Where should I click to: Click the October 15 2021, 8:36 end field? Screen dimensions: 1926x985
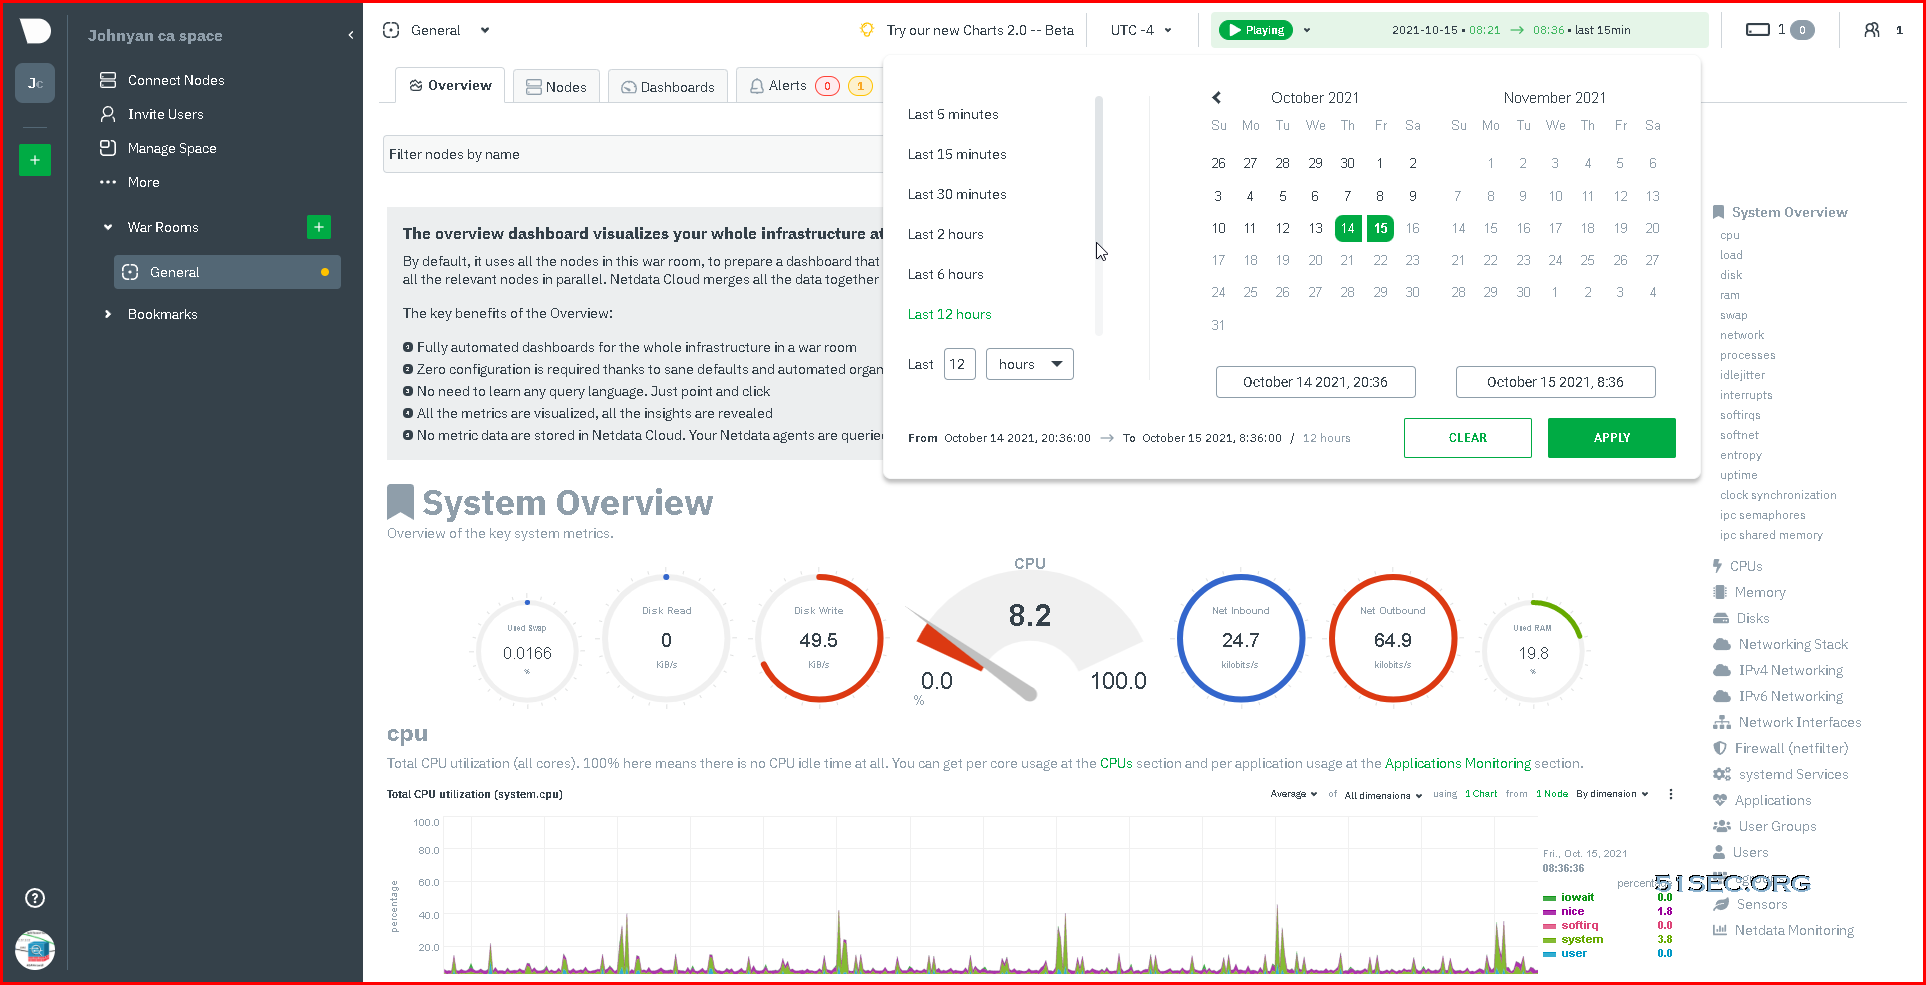pos(1555,382)
